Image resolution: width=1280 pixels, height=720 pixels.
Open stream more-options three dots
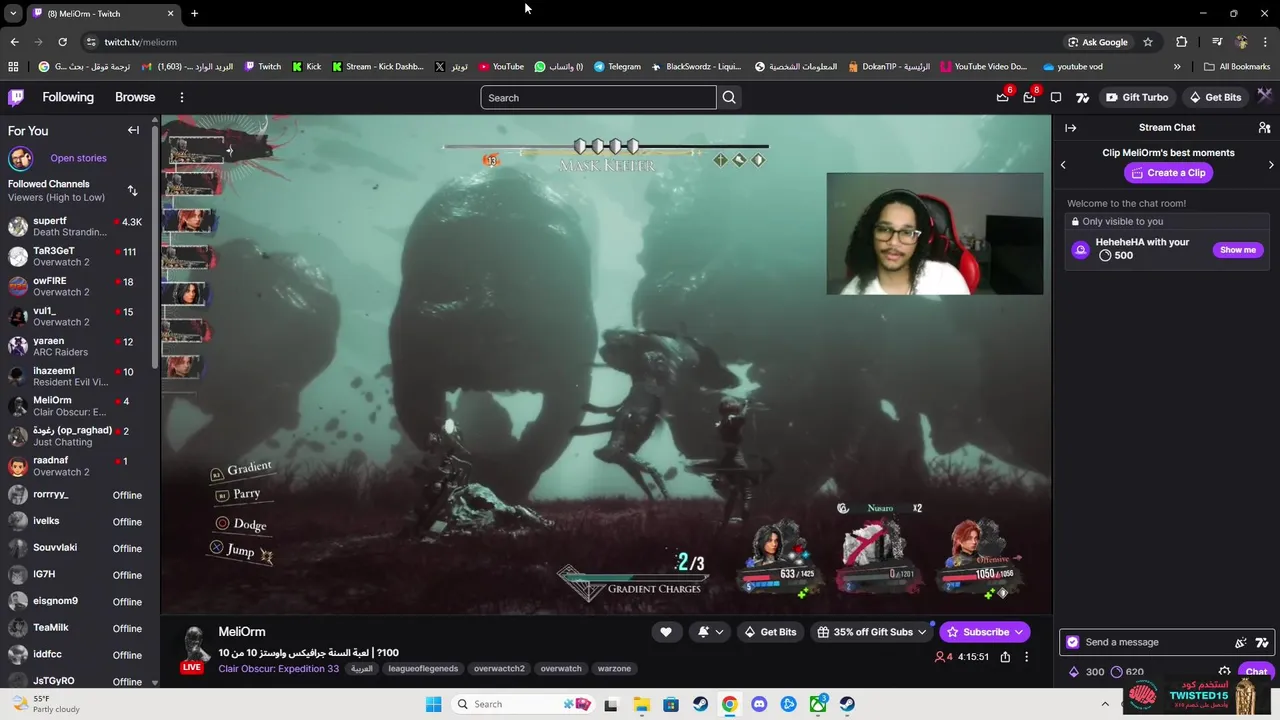point(1026,657)
